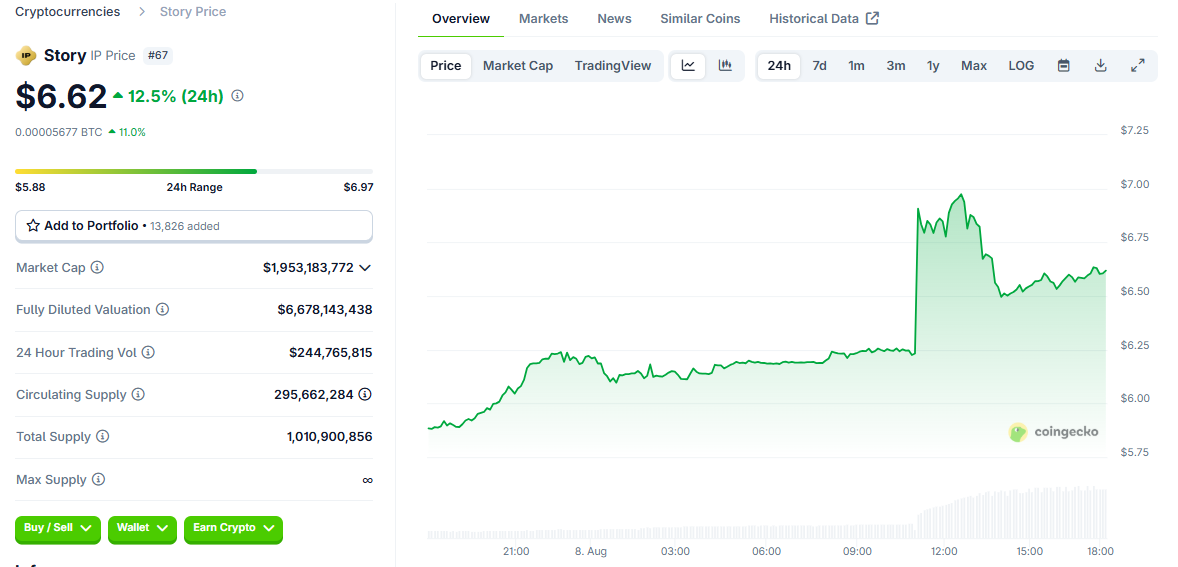The image size is (1178, 567).
Task: Click the 24h Range progress bar
Action: pos(194,171)
